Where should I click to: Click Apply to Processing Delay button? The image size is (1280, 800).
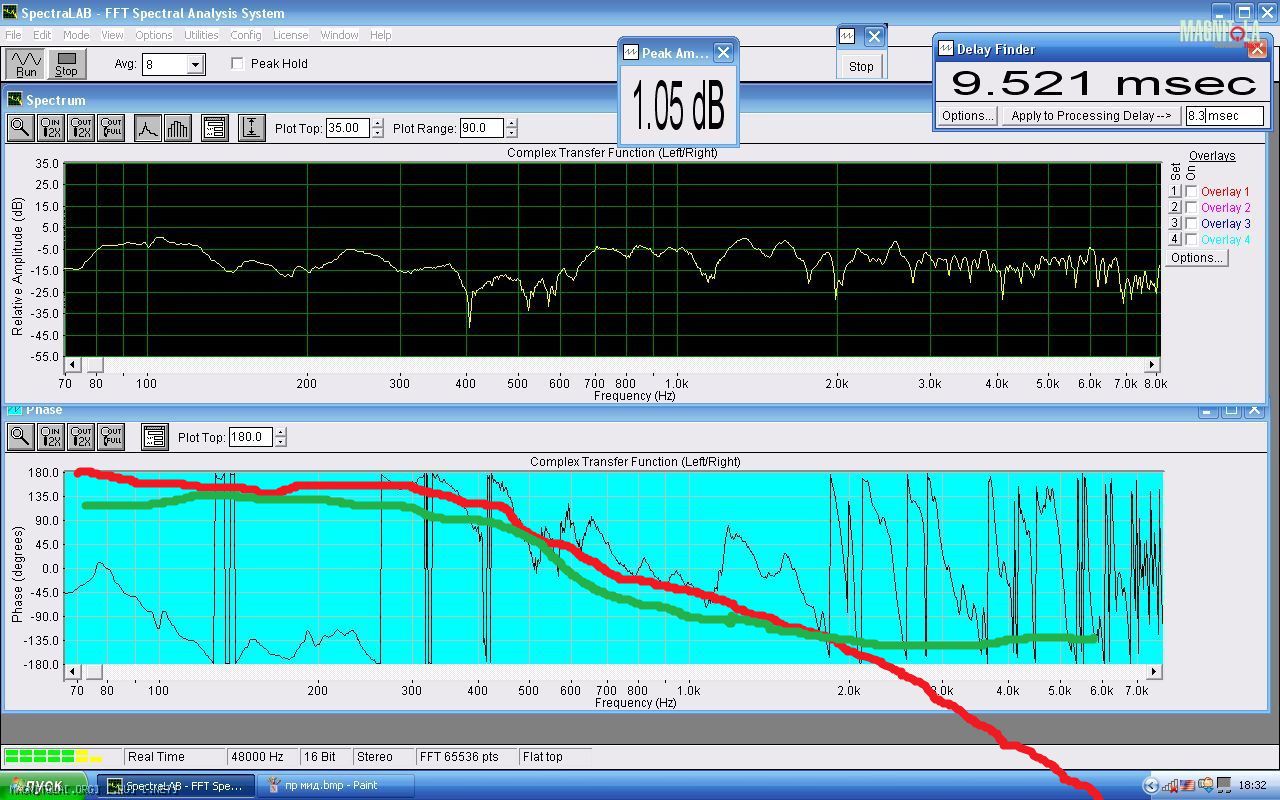tap(1091, 116)
